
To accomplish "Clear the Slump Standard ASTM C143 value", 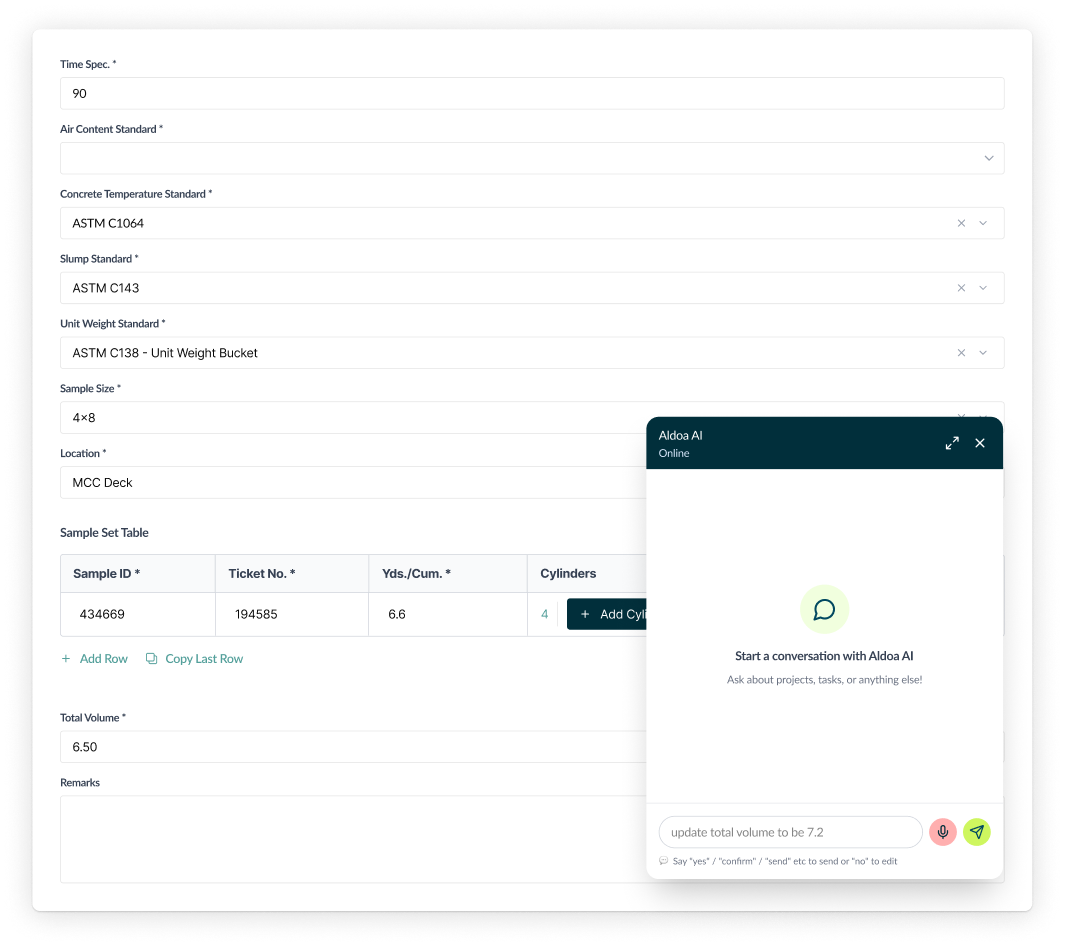I will (960, 287).
